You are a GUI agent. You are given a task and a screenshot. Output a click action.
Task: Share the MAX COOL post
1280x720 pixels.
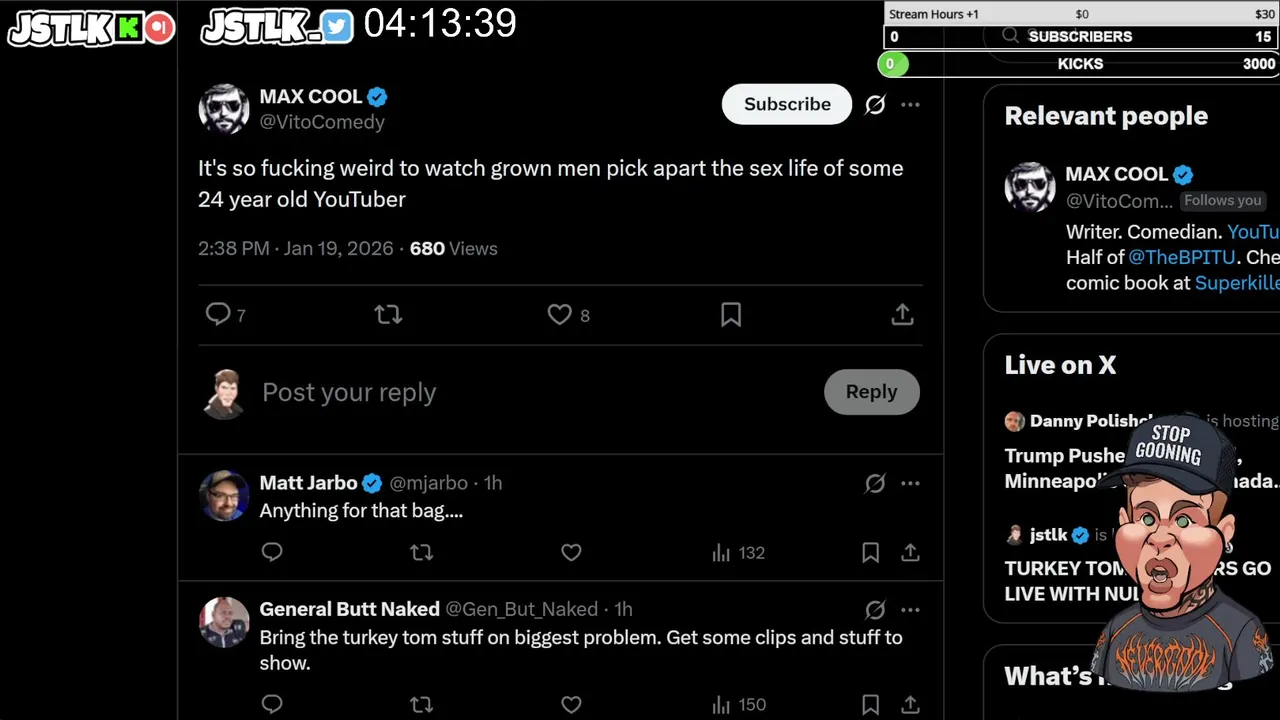(902, 315)
